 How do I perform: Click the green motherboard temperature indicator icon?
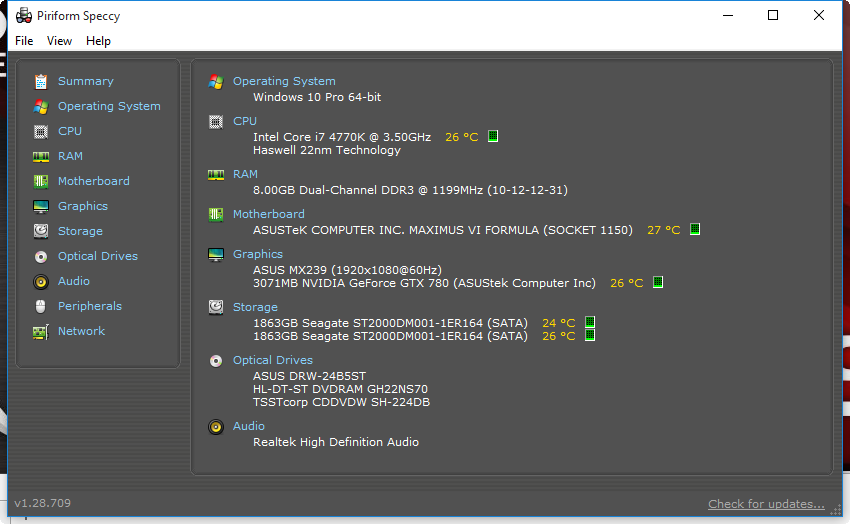[x=694, y=229]
